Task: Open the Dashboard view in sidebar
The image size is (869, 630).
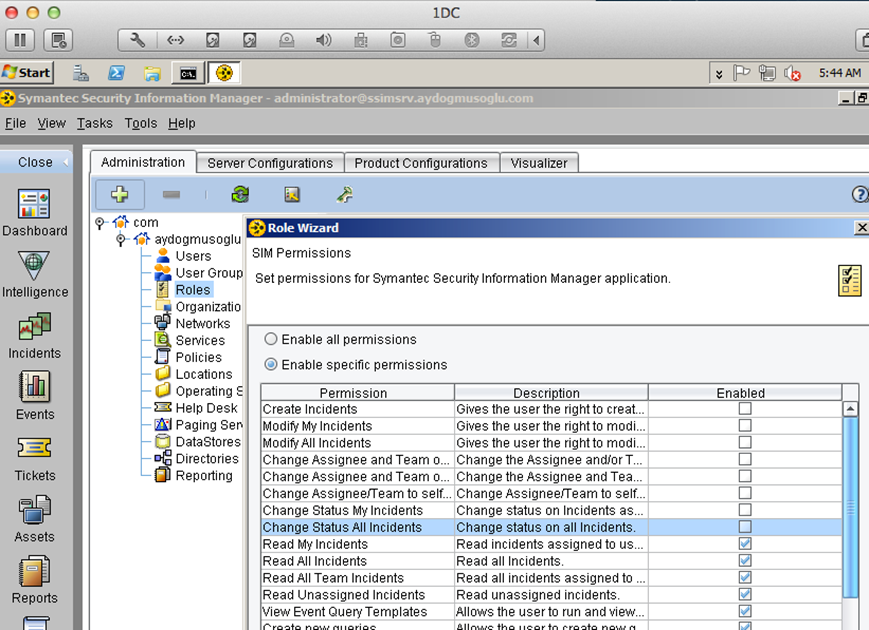Action: (x=34, y=213)
